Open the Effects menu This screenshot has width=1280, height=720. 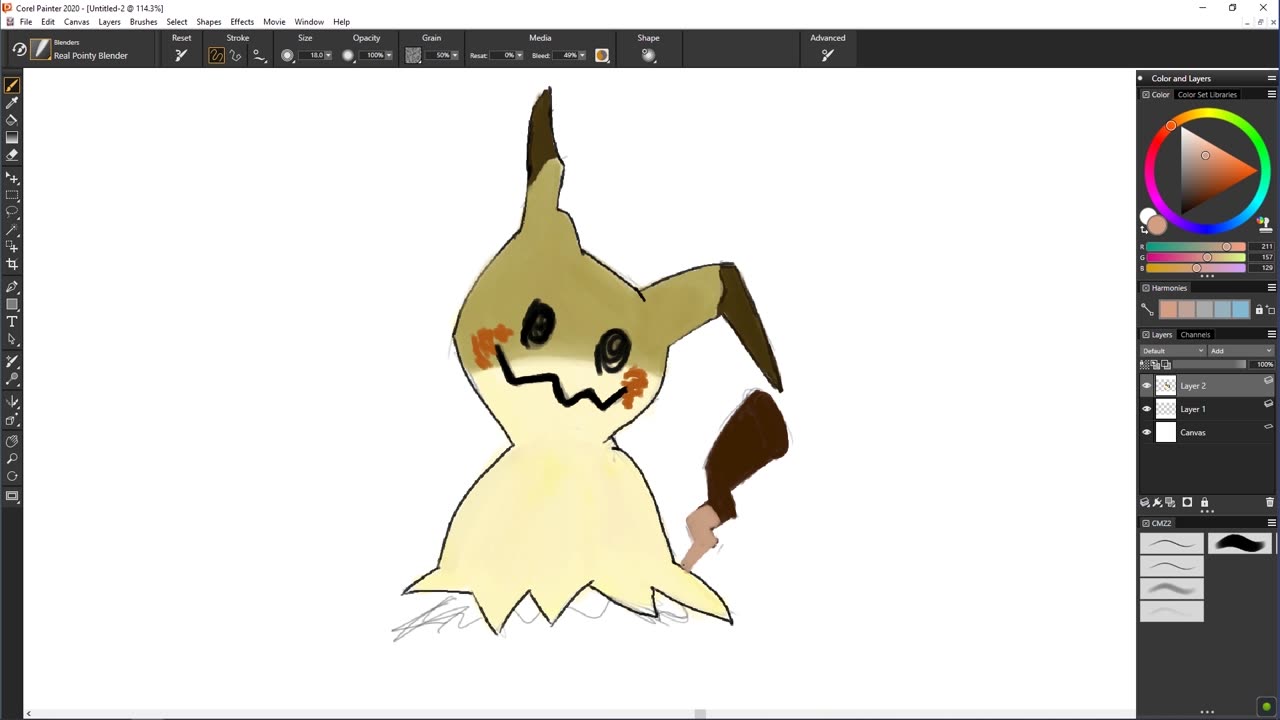(242, 21)
